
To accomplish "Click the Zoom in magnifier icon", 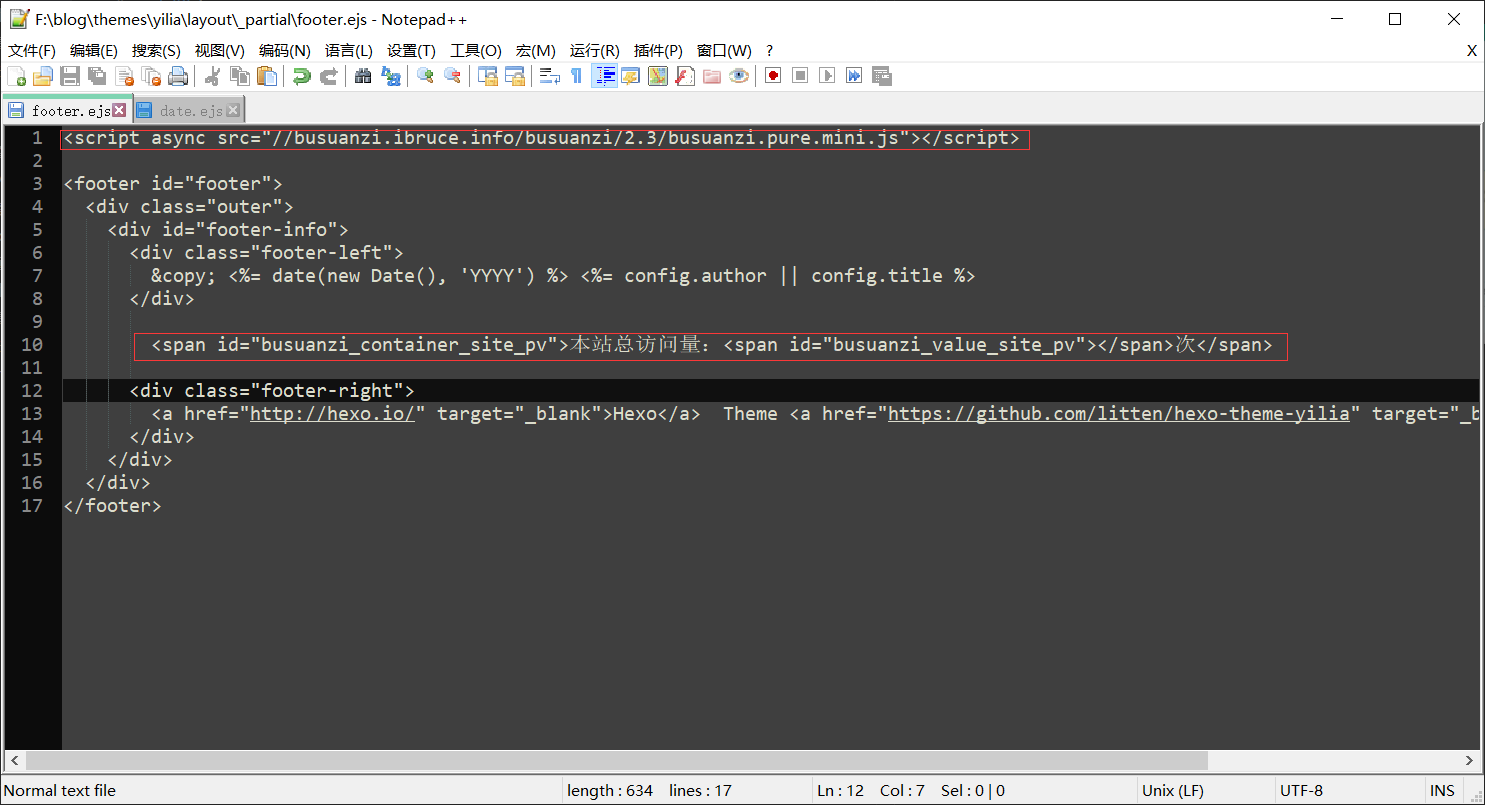I will click(x=425, y=76).
